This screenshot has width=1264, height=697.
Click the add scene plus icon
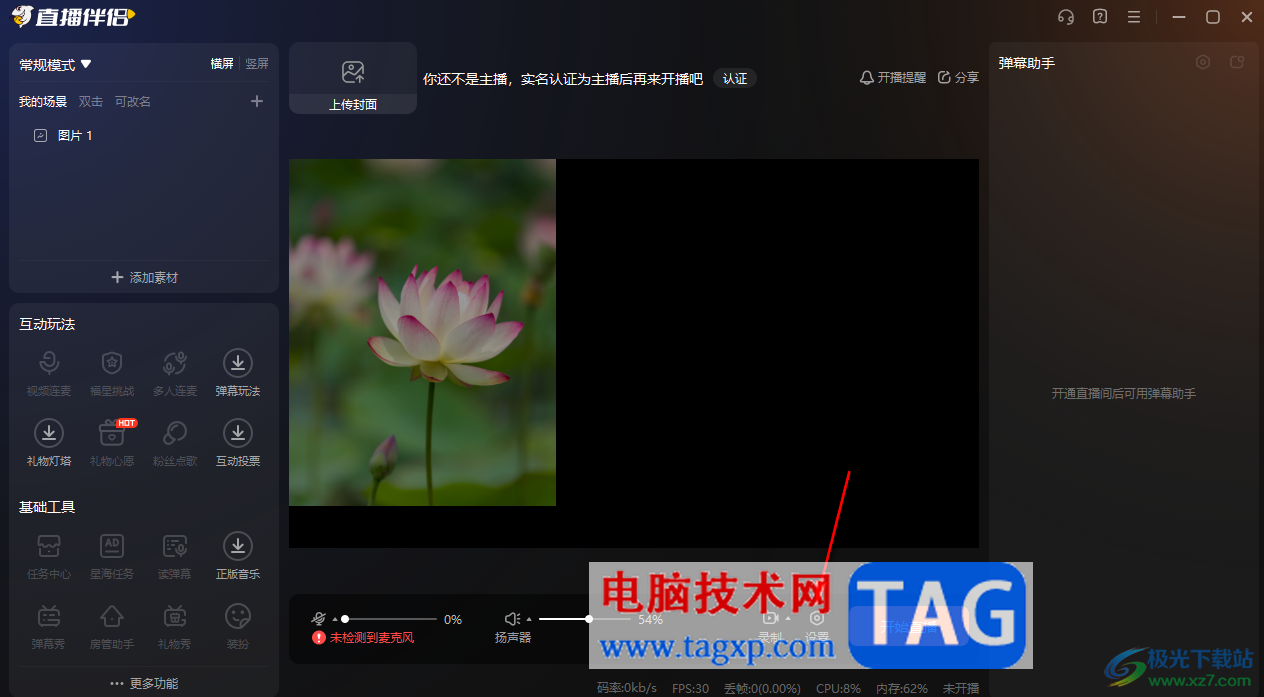point(257,101)
